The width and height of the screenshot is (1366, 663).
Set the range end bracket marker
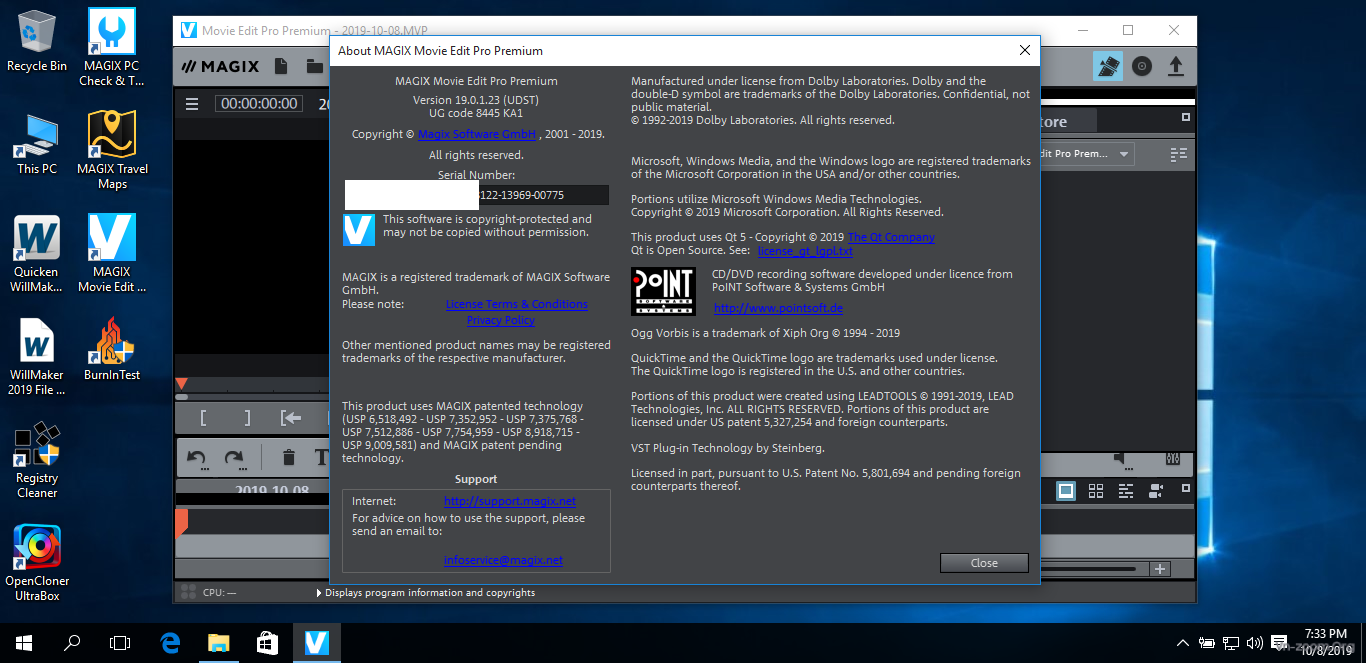(247, 418)
